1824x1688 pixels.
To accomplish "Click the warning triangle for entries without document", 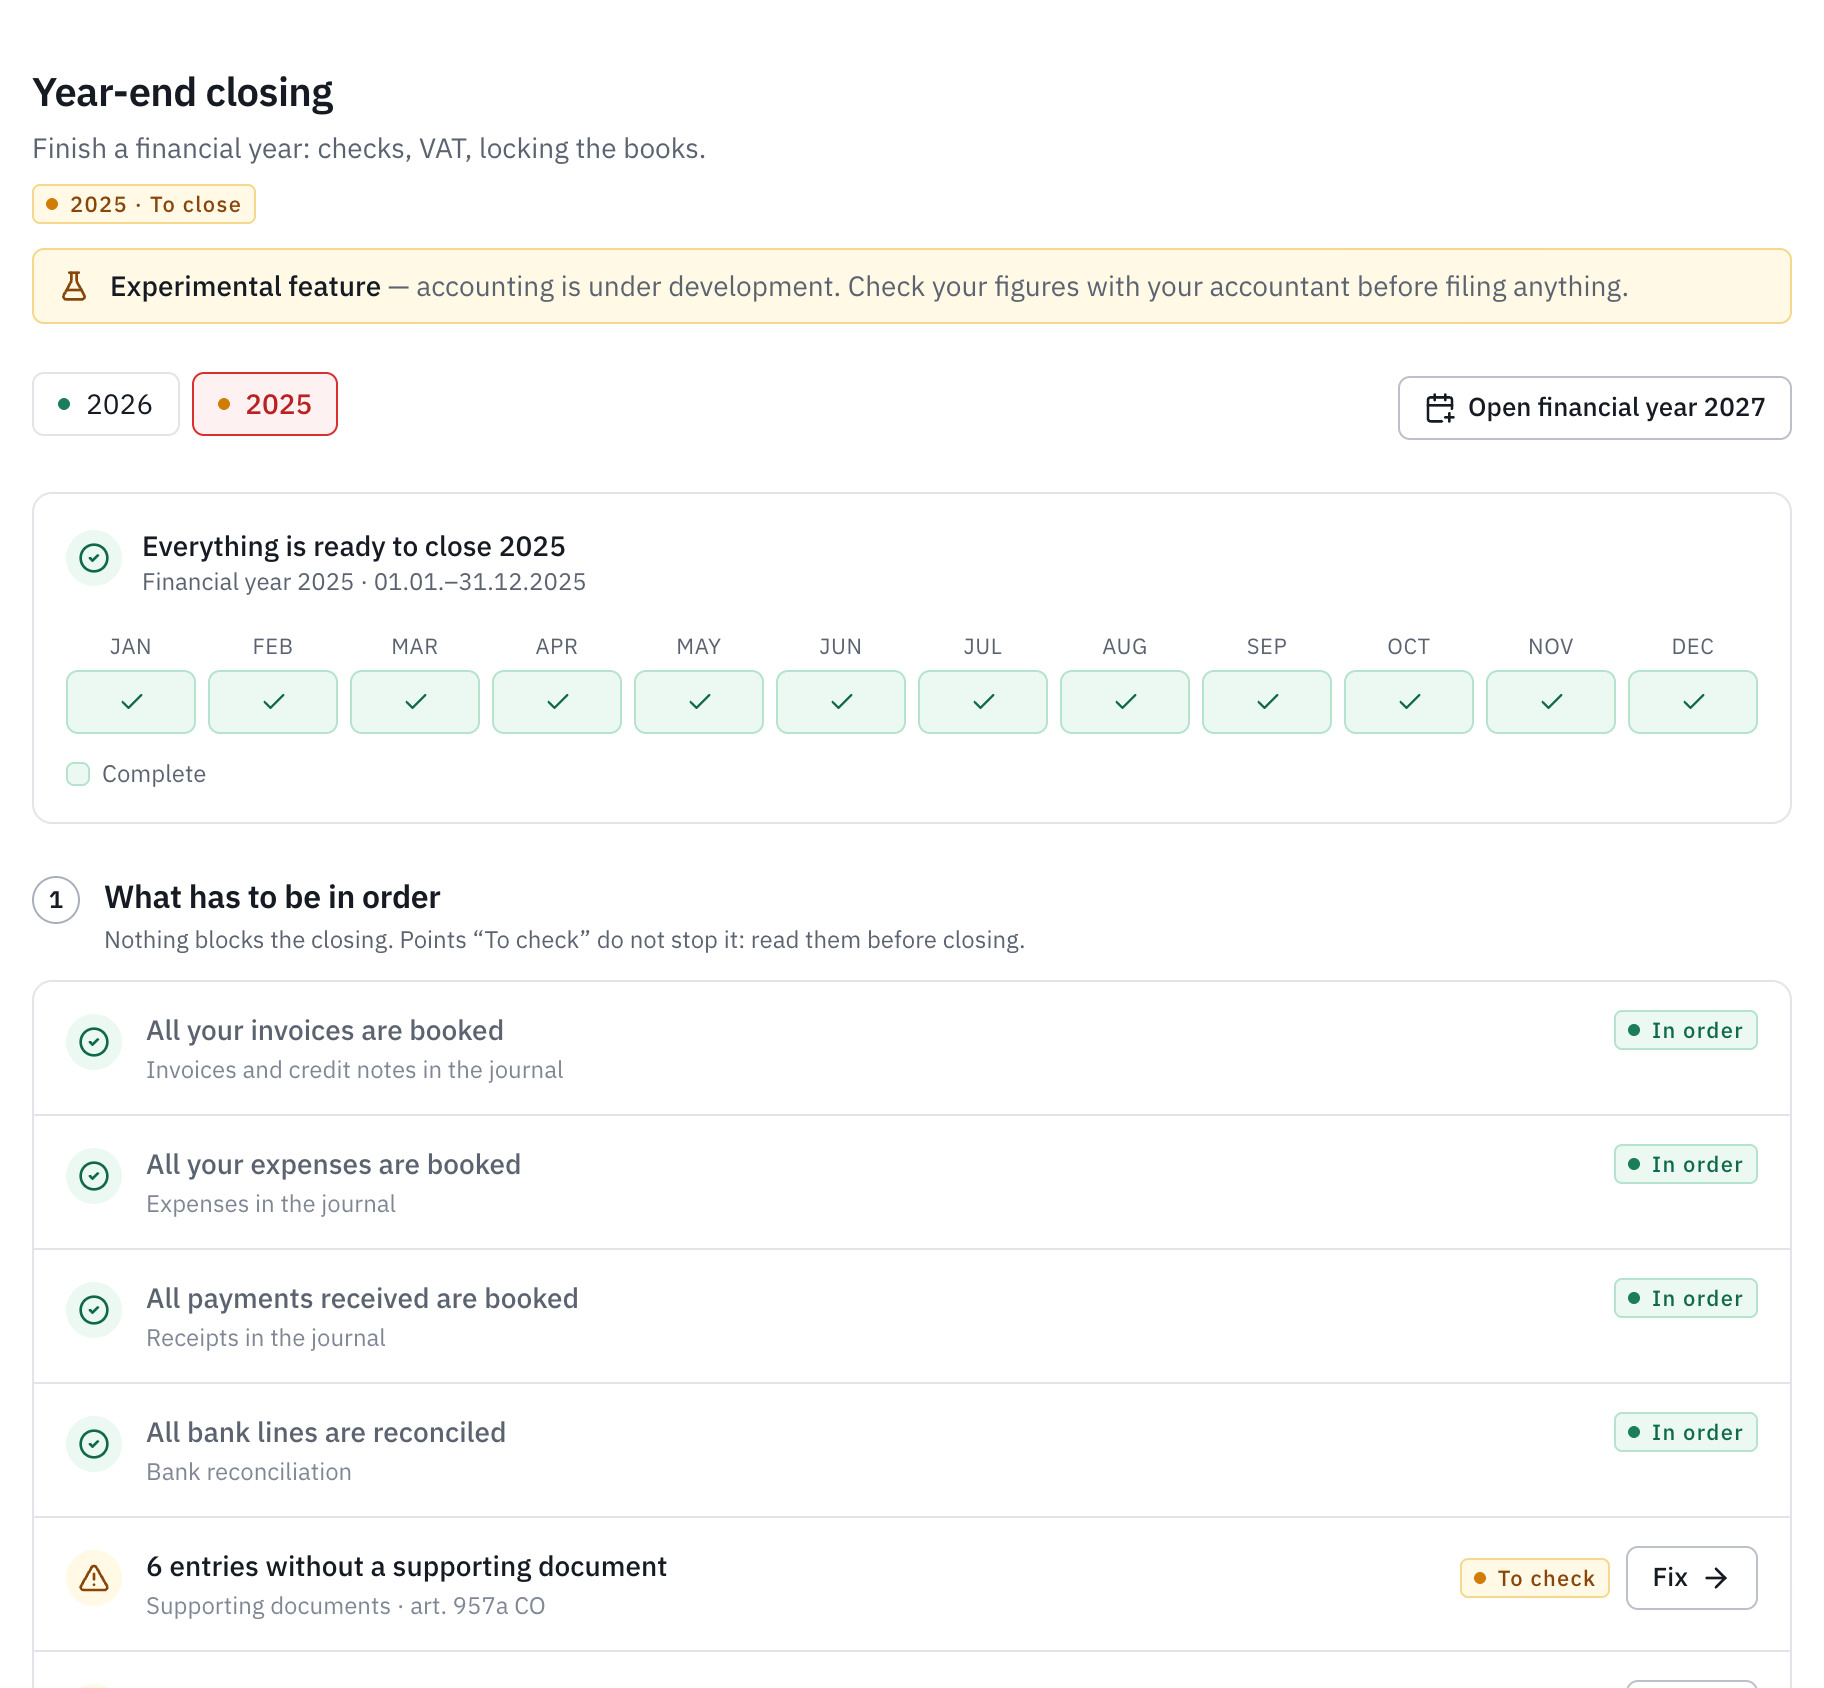I will coord(94,1578).
